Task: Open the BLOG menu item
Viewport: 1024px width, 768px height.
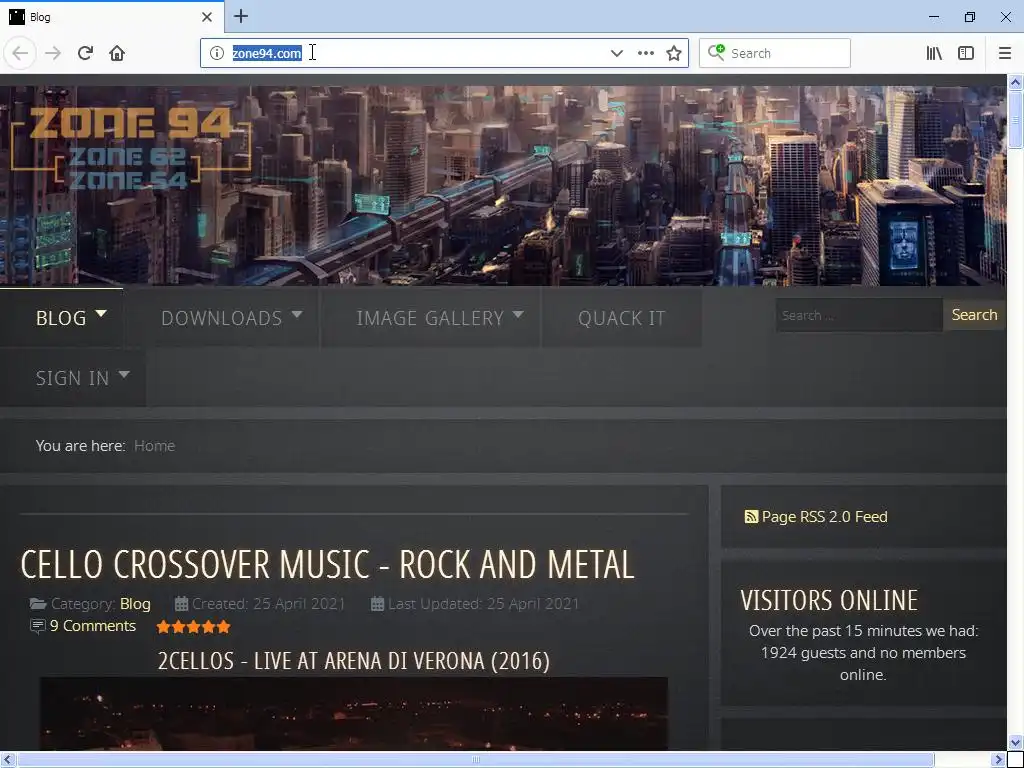Action: tap(61, 318)
